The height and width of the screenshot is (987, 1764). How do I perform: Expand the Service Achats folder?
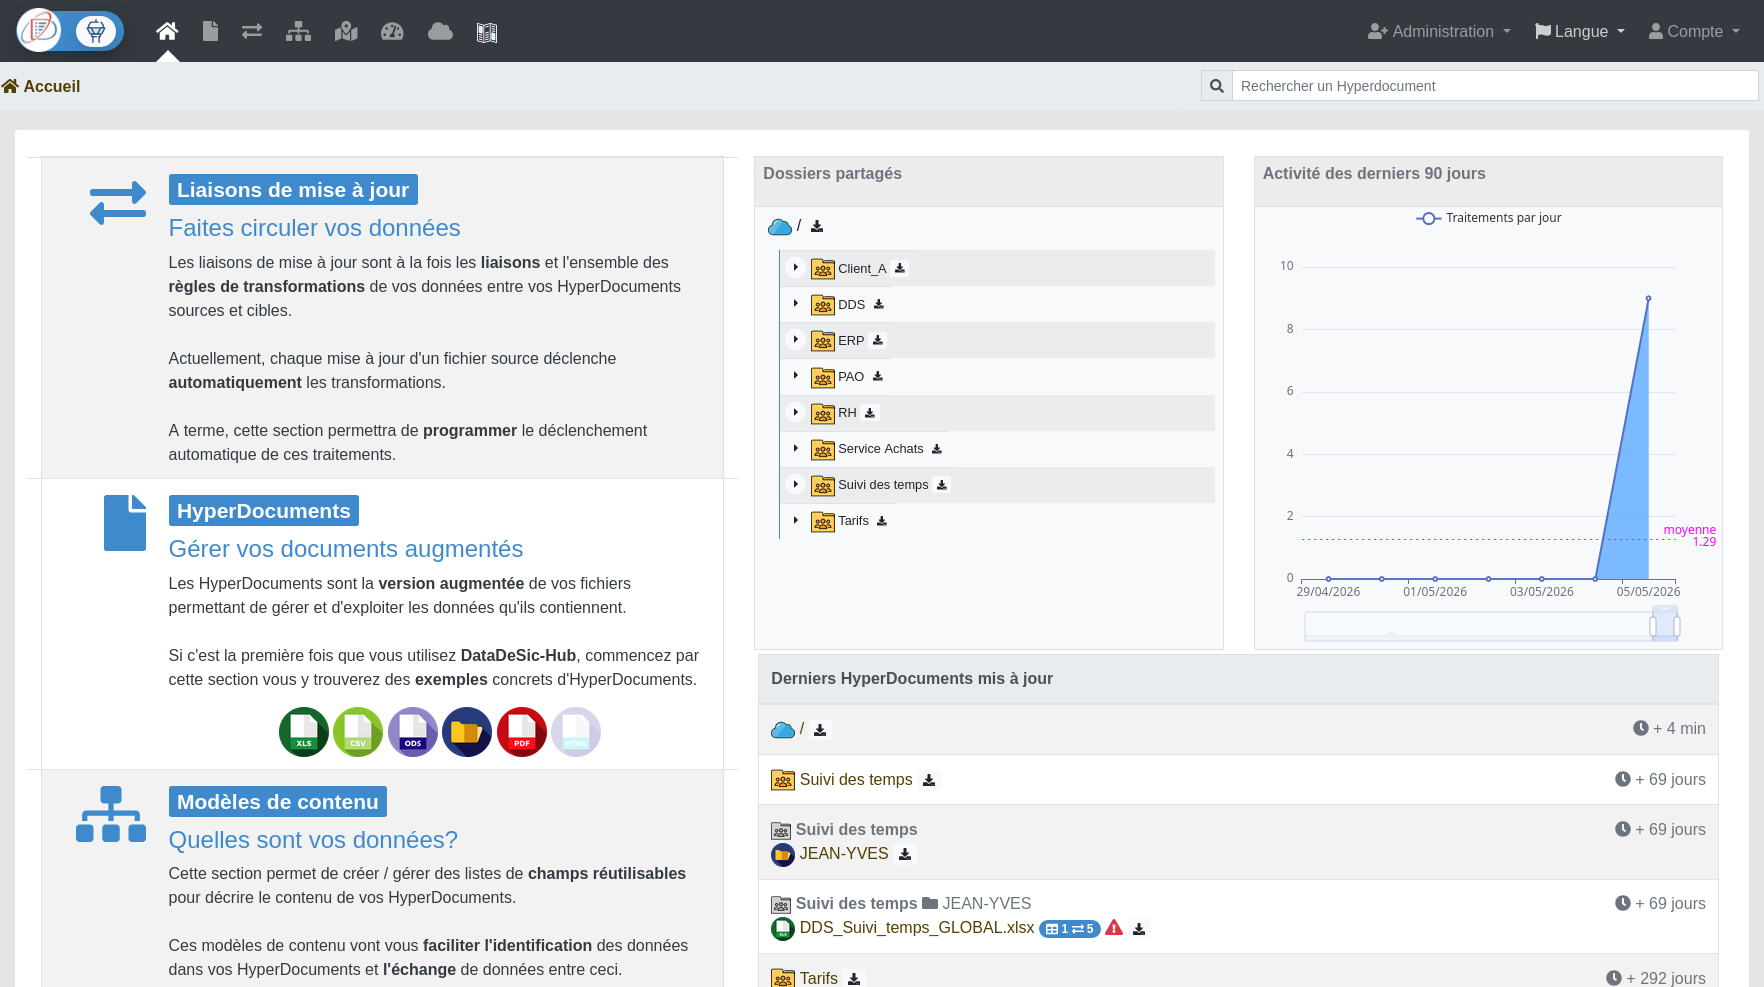[x=796, y=448]
